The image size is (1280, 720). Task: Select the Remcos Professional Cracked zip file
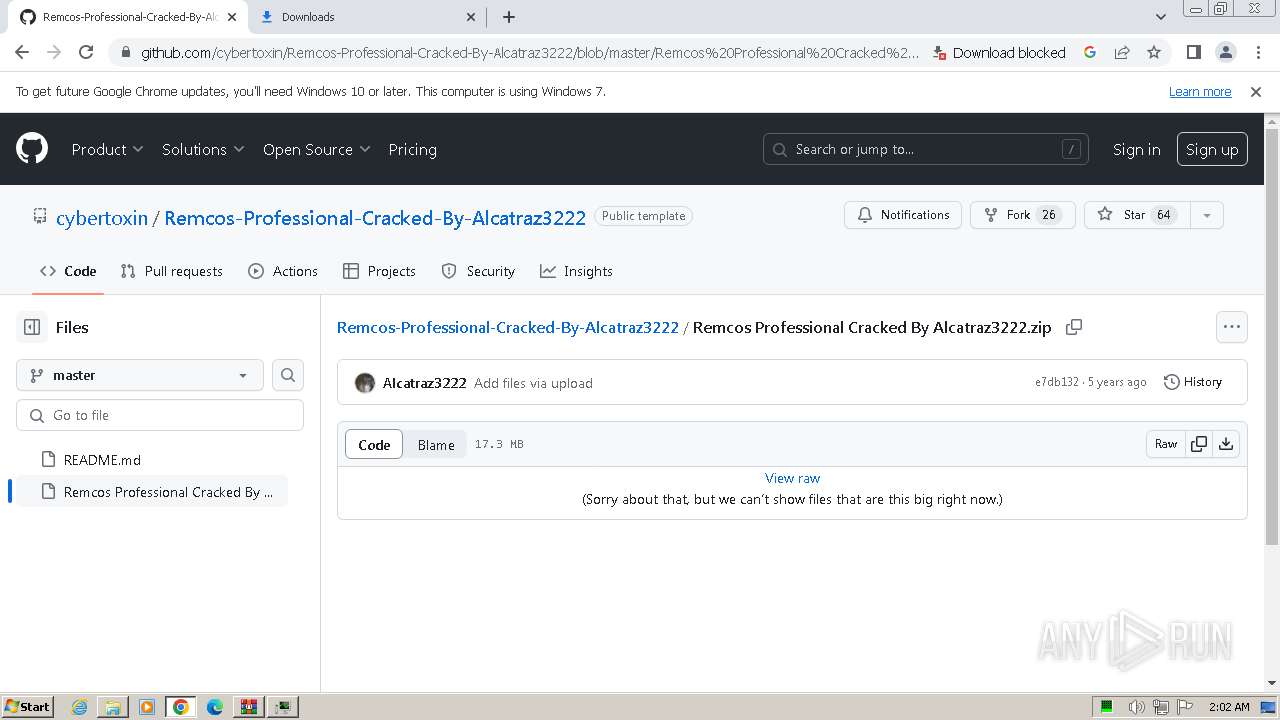pyautogui.click(x=152, y=492)
